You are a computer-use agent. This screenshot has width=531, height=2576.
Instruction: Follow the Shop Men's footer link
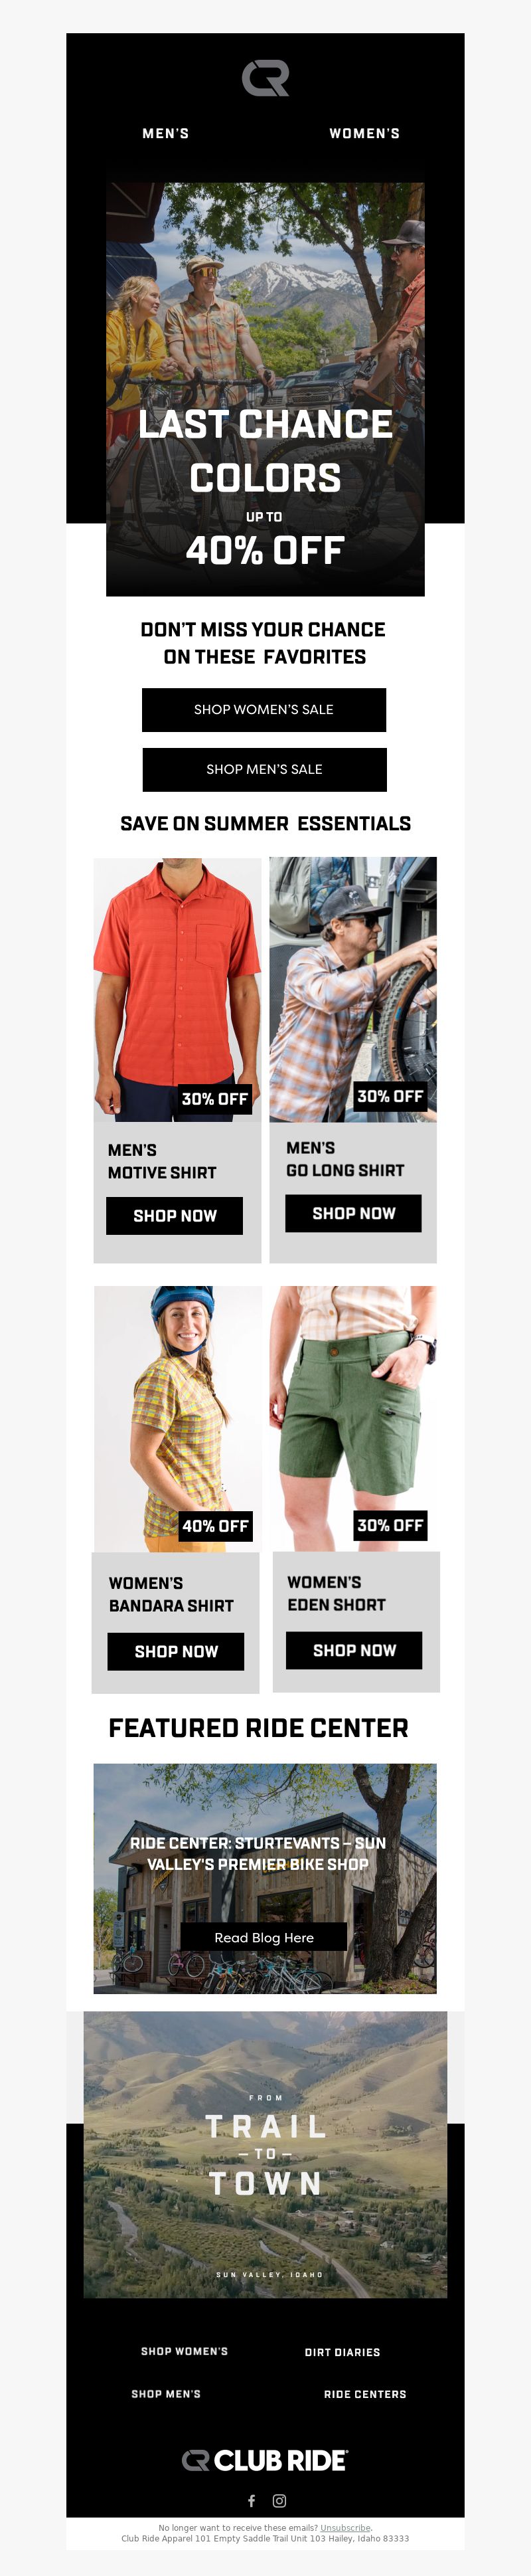click(166, 2394)
